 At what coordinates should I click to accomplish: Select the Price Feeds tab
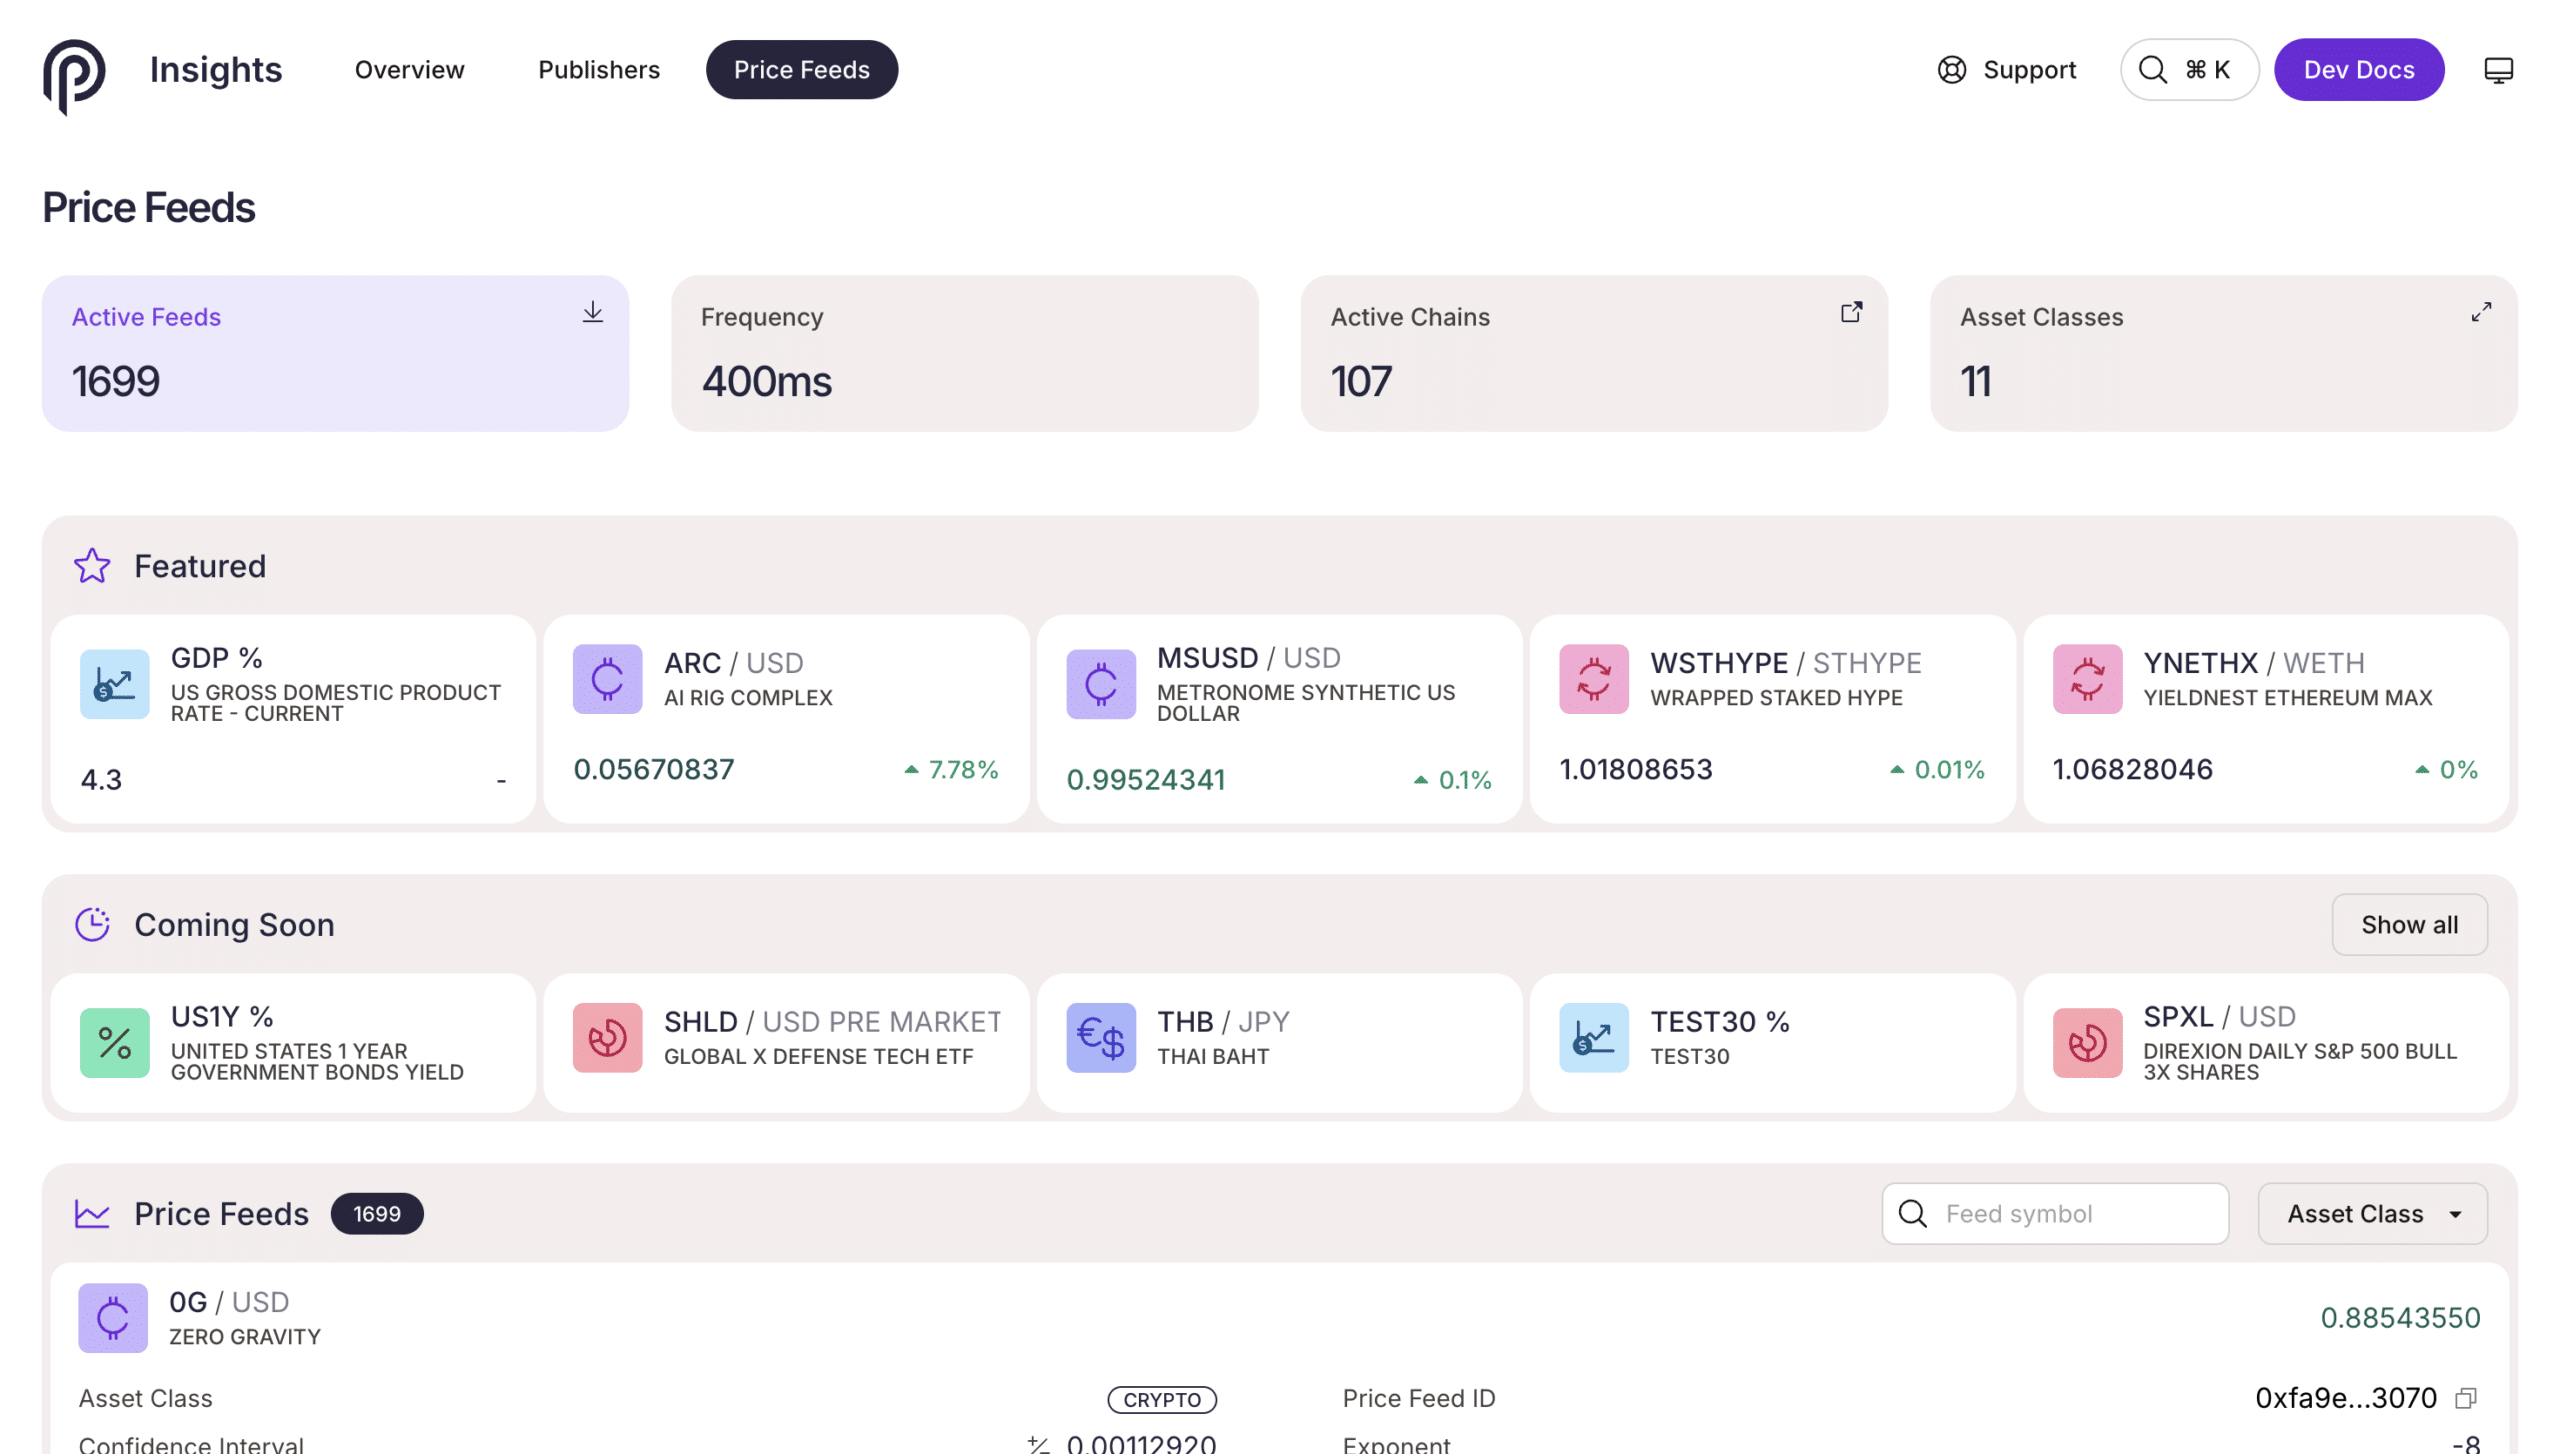coord(801,70)
